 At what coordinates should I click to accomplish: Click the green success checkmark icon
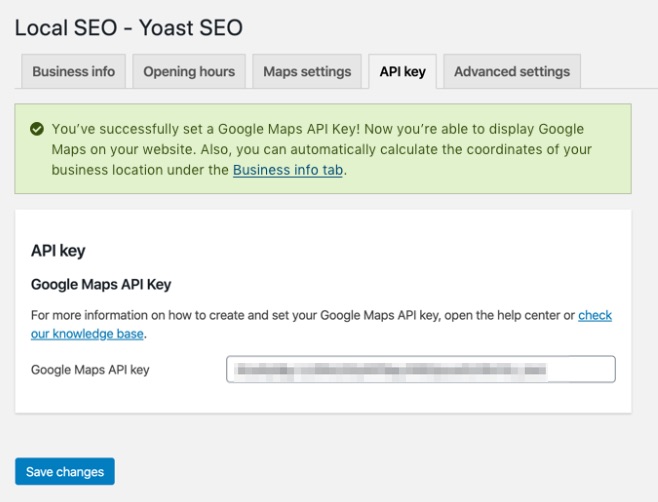tap(37, 129)
